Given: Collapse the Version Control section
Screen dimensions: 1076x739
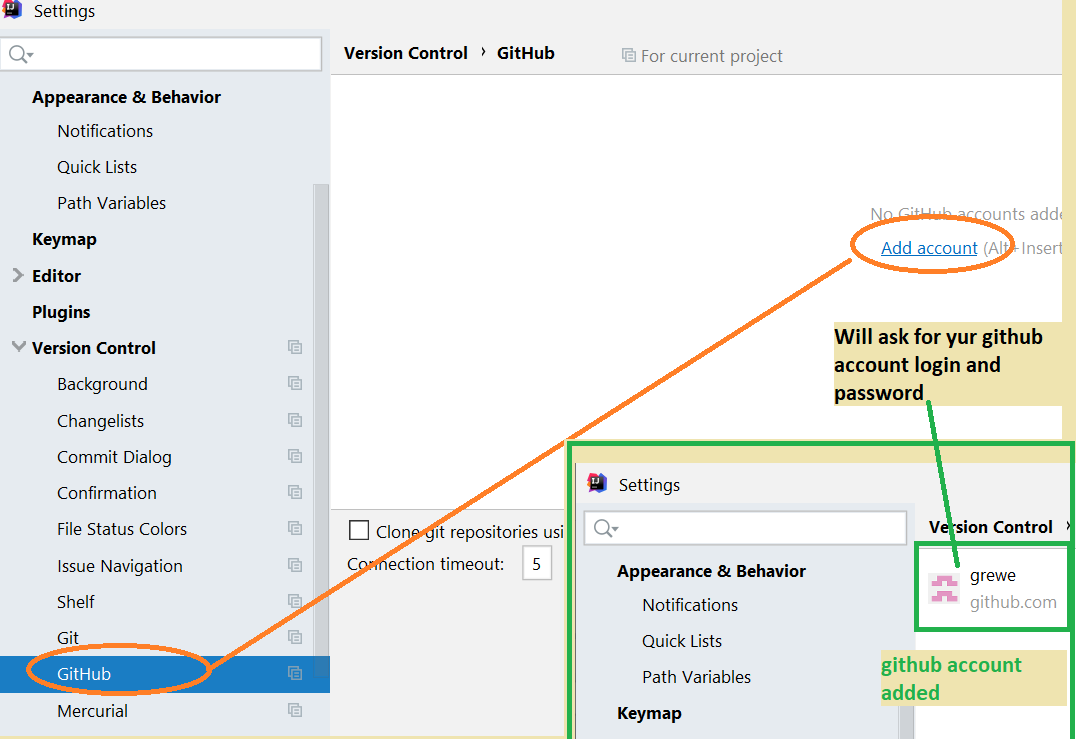Looking at the screenshot, I should [x=18, y=347].
